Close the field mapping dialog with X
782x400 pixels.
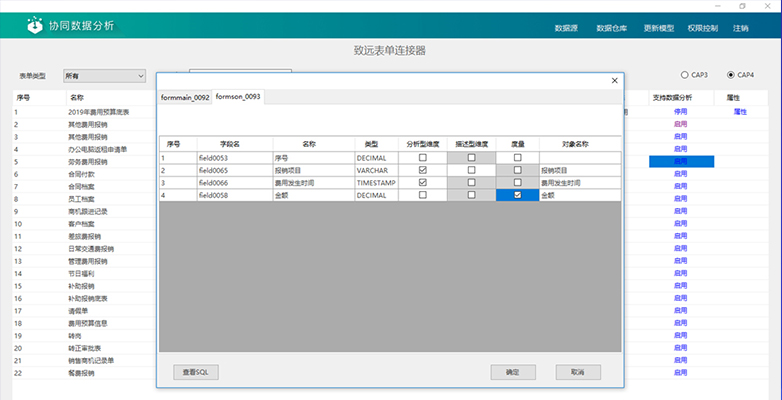[x=614, y=80]
